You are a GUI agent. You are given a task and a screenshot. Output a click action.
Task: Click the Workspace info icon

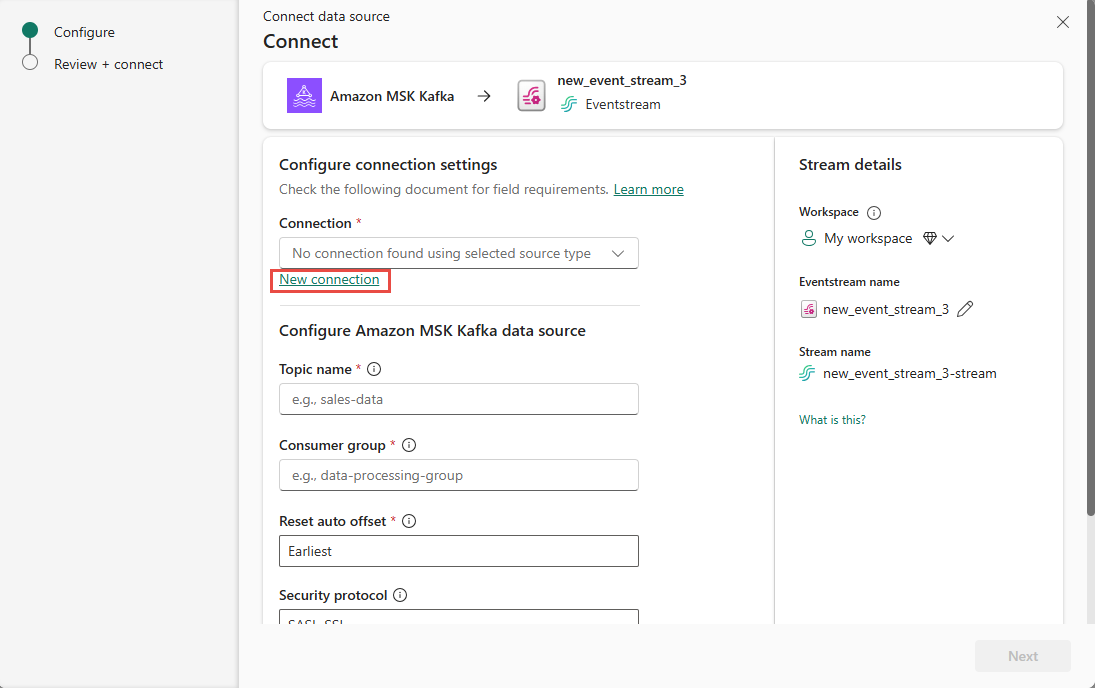pyautogui.click(x=874, y=212)
